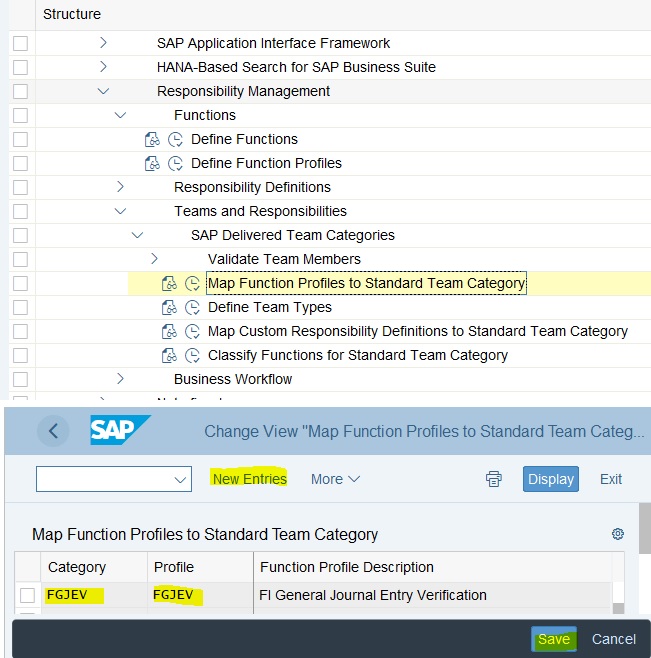Click the vertical scrollbar of the view
Viewport: 651px width, 658px height.
point(645,529)
